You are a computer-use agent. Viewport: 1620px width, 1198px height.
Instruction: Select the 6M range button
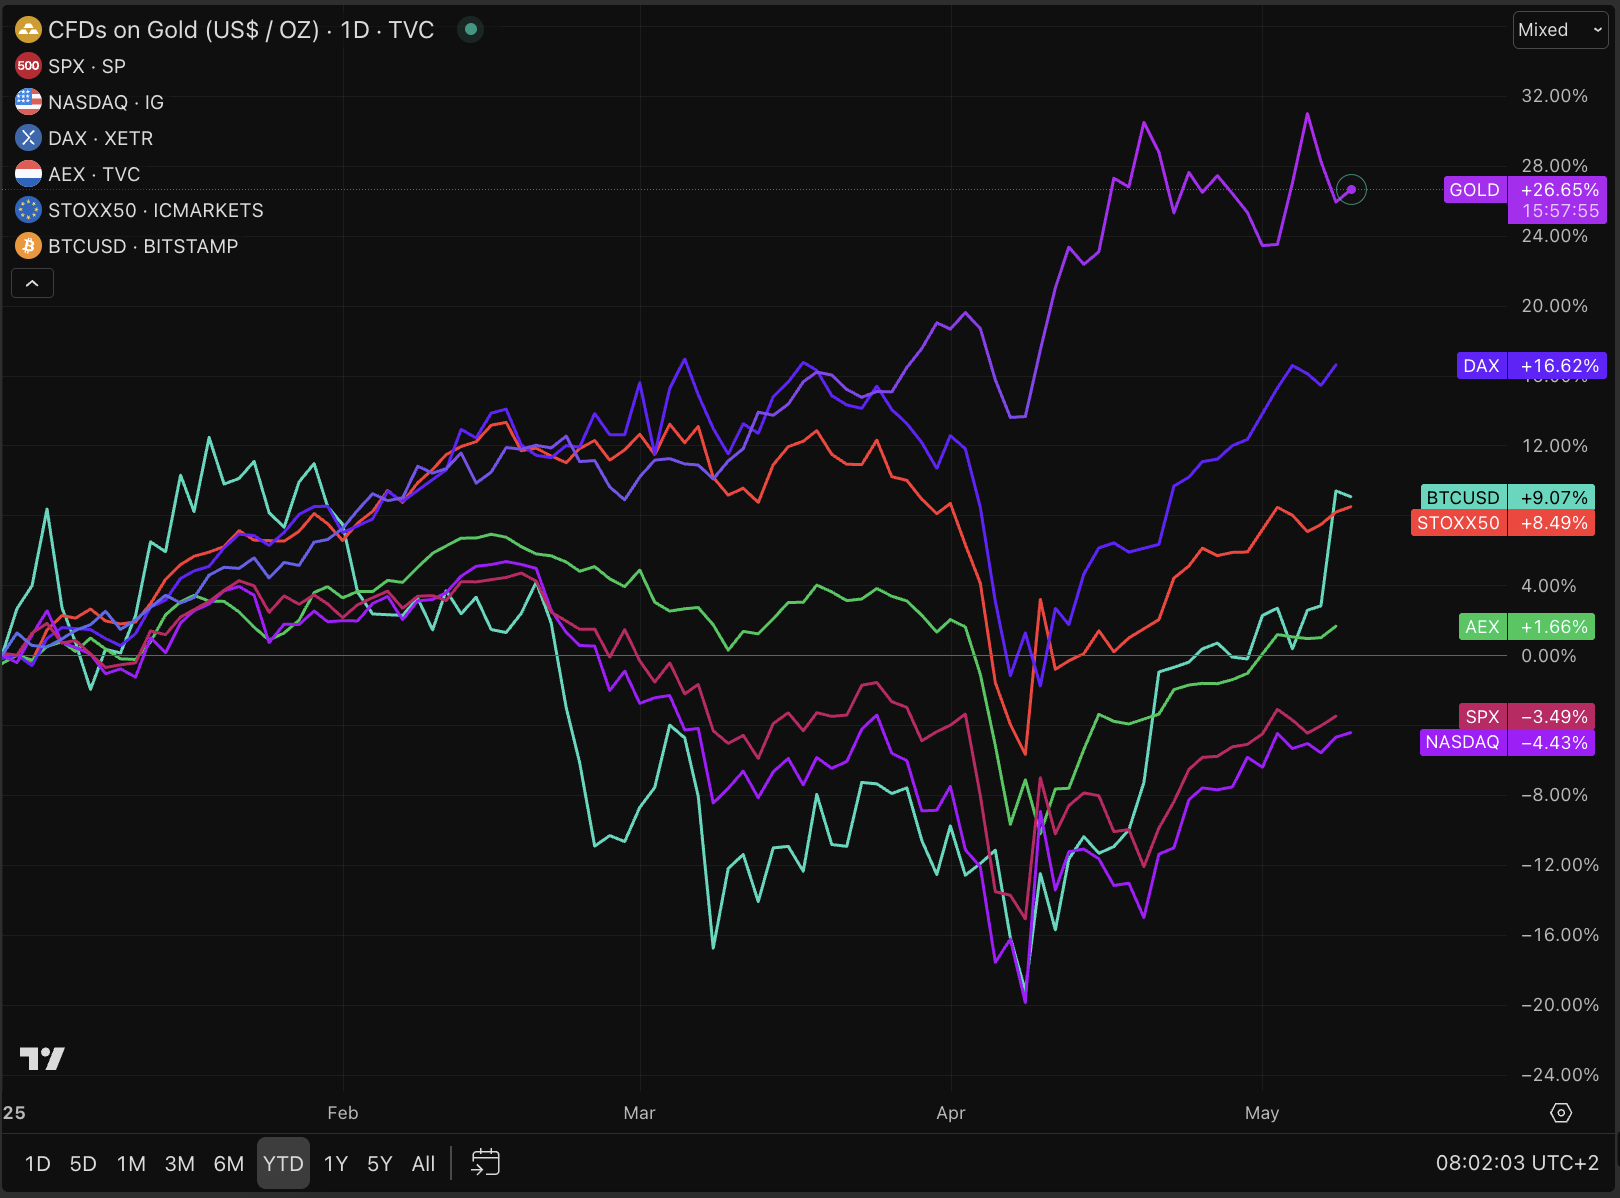[228, 1164]
